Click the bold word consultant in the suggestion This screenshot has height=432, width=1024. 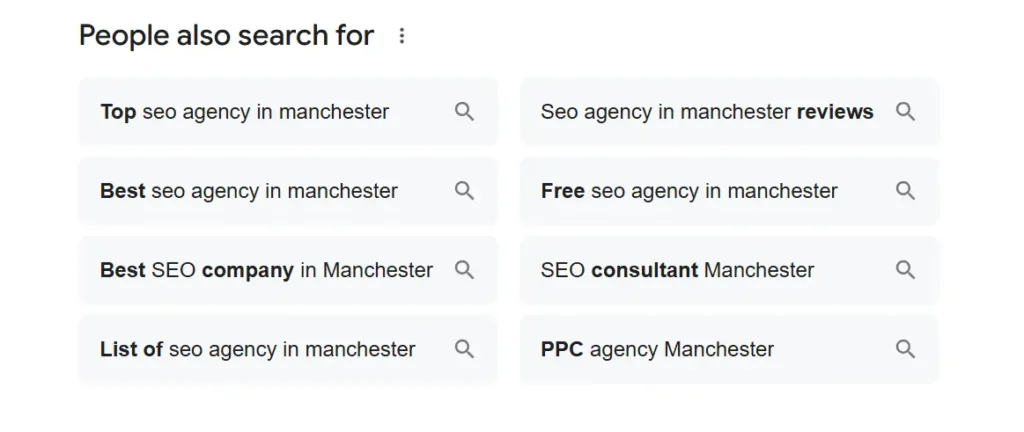[645, 270]
